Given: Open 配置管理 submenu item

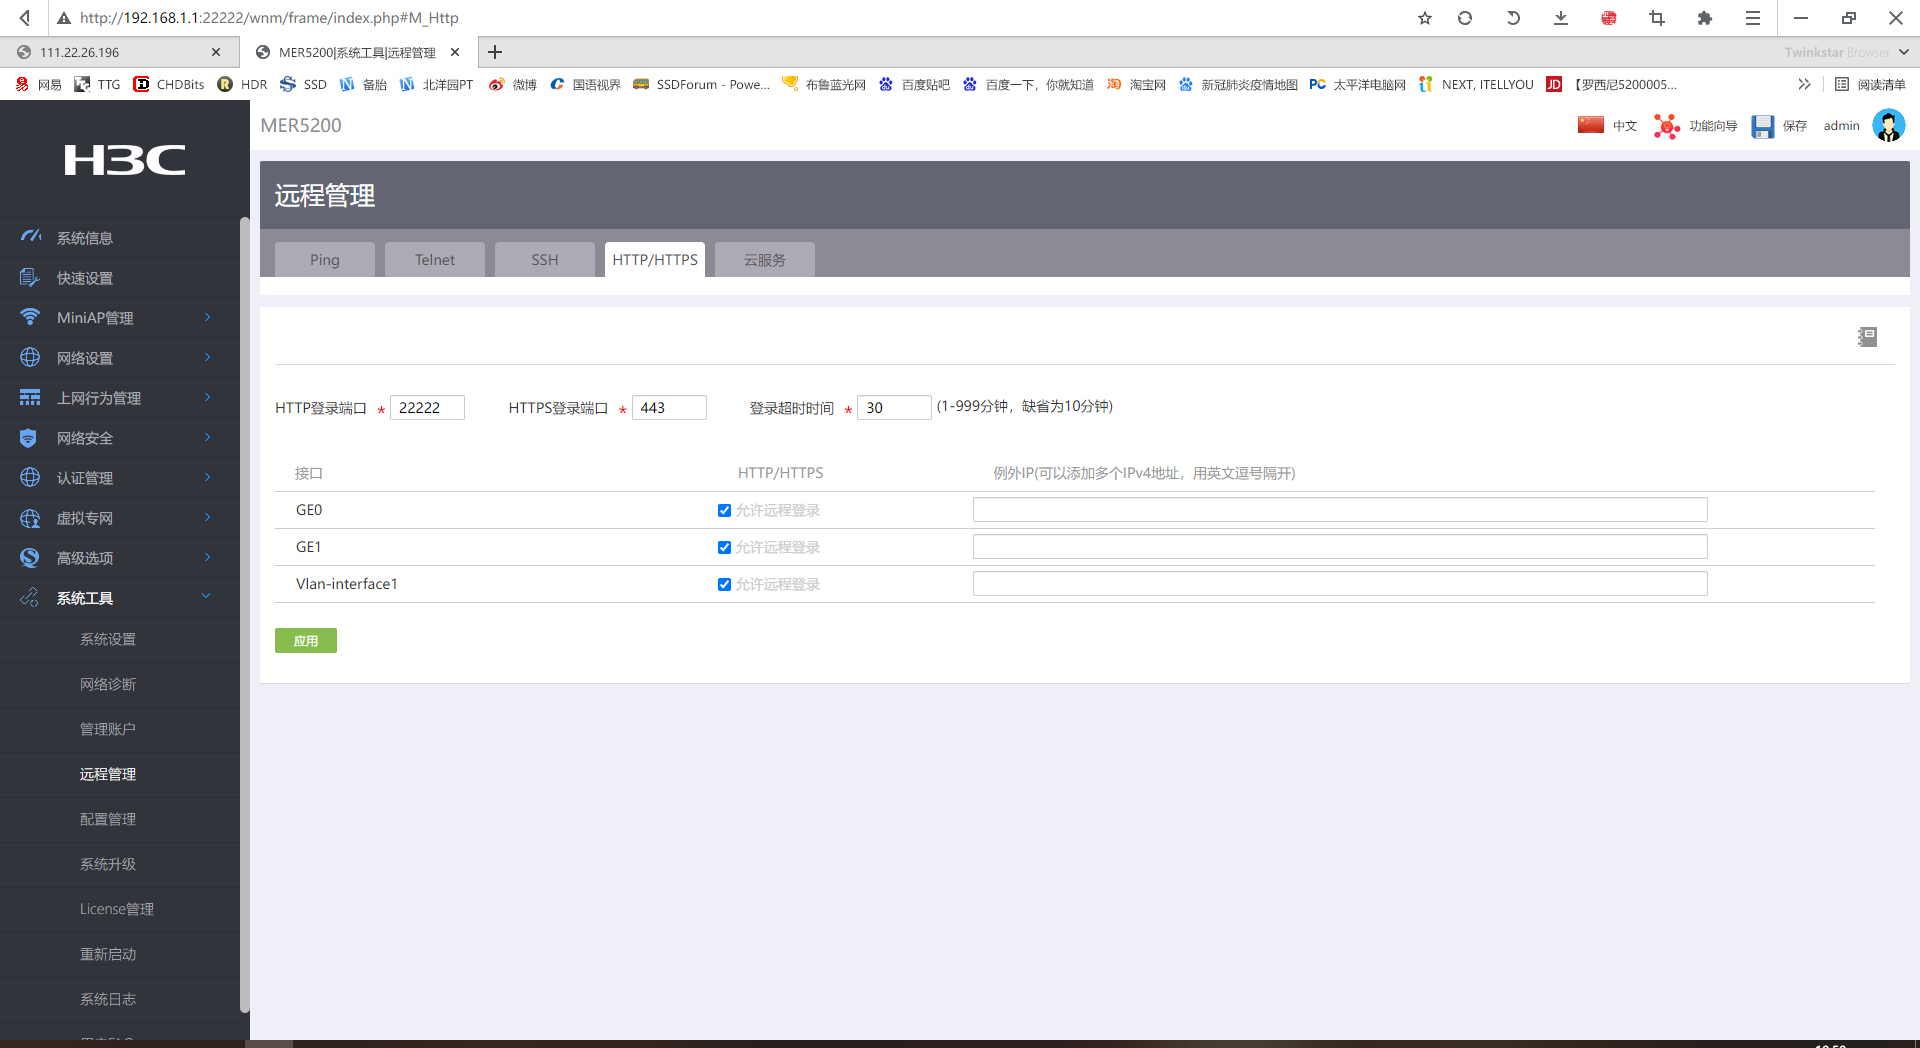Looking at the screenshot, I should 108,820.
